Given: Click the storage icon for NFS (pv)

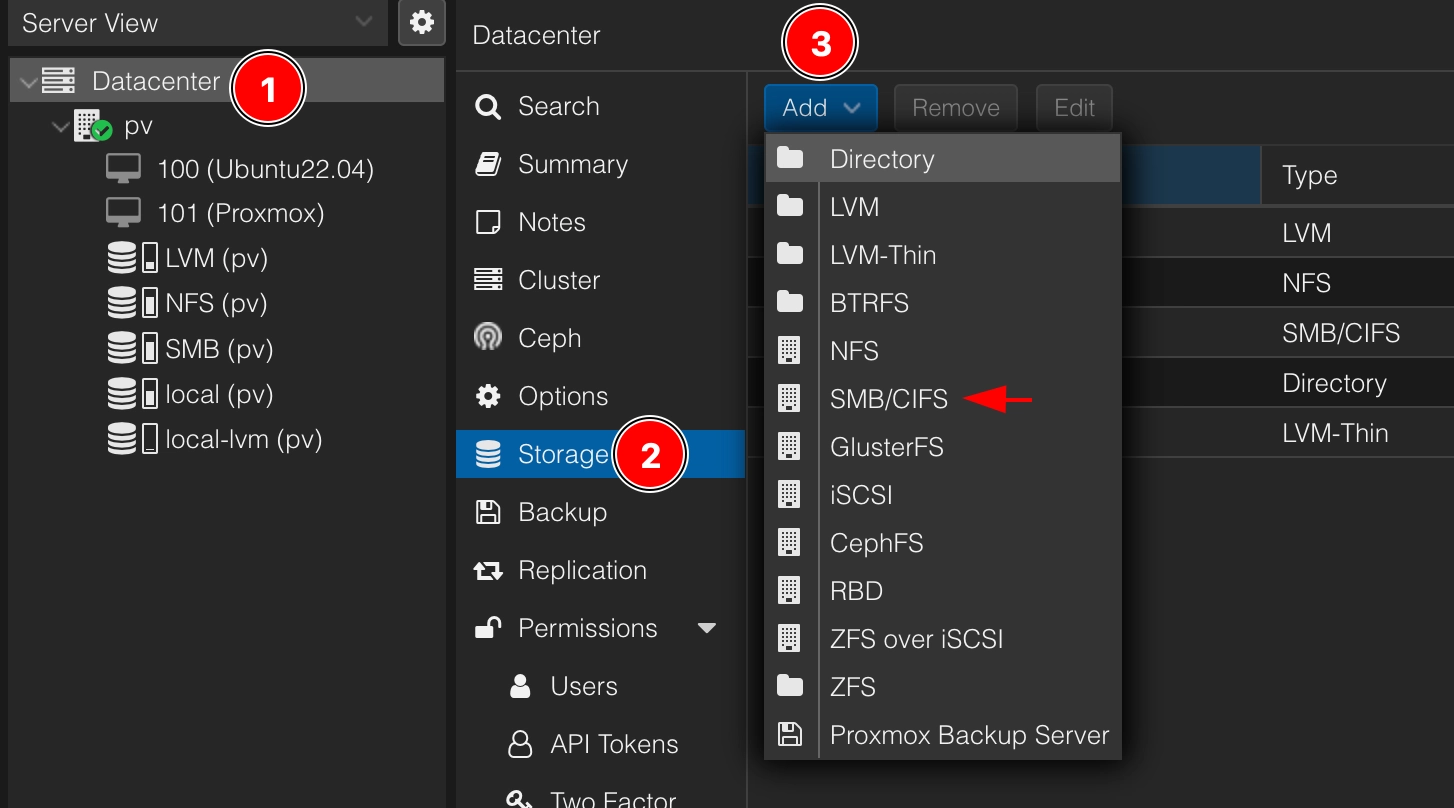Looking at the screenshot, I should (122, 303).
